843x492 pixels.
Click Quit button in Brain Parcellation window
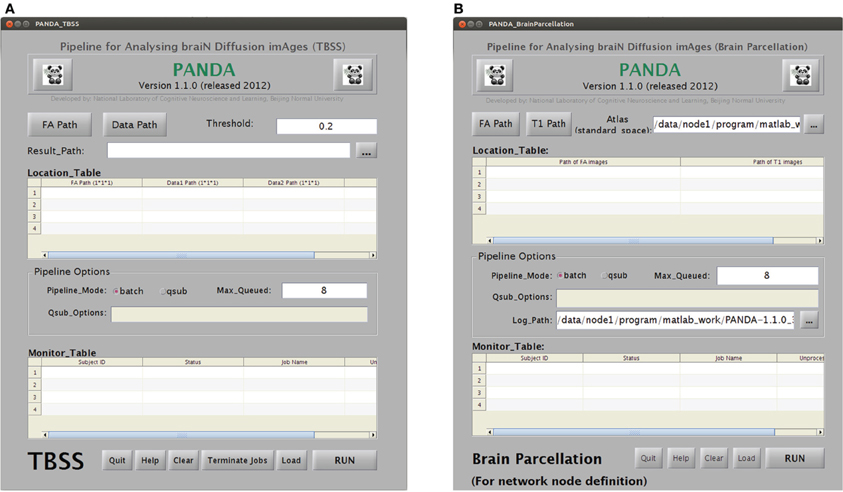648,458
